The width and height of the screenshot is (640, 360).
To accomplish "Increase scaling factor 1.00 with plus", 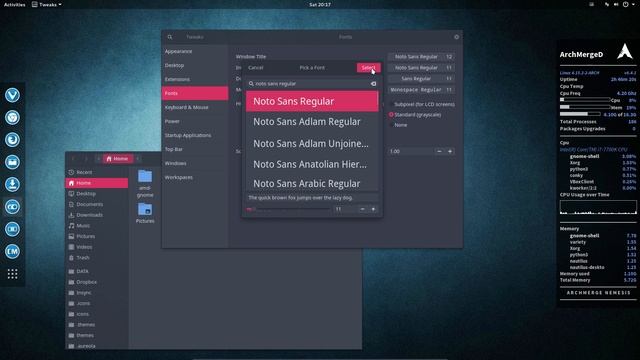I will (450, 151).
